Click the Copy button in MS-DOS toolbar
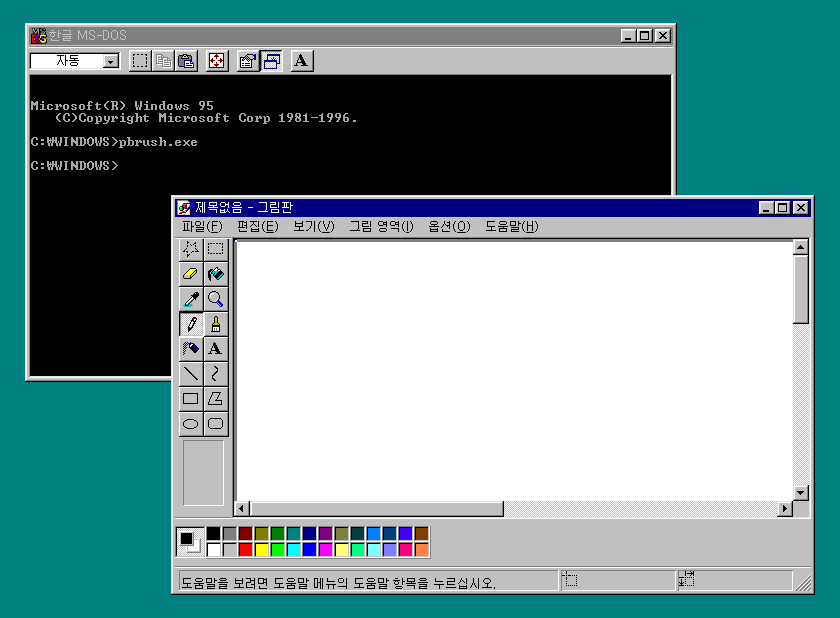The image size is (840, 618). [x=163, y=61]
